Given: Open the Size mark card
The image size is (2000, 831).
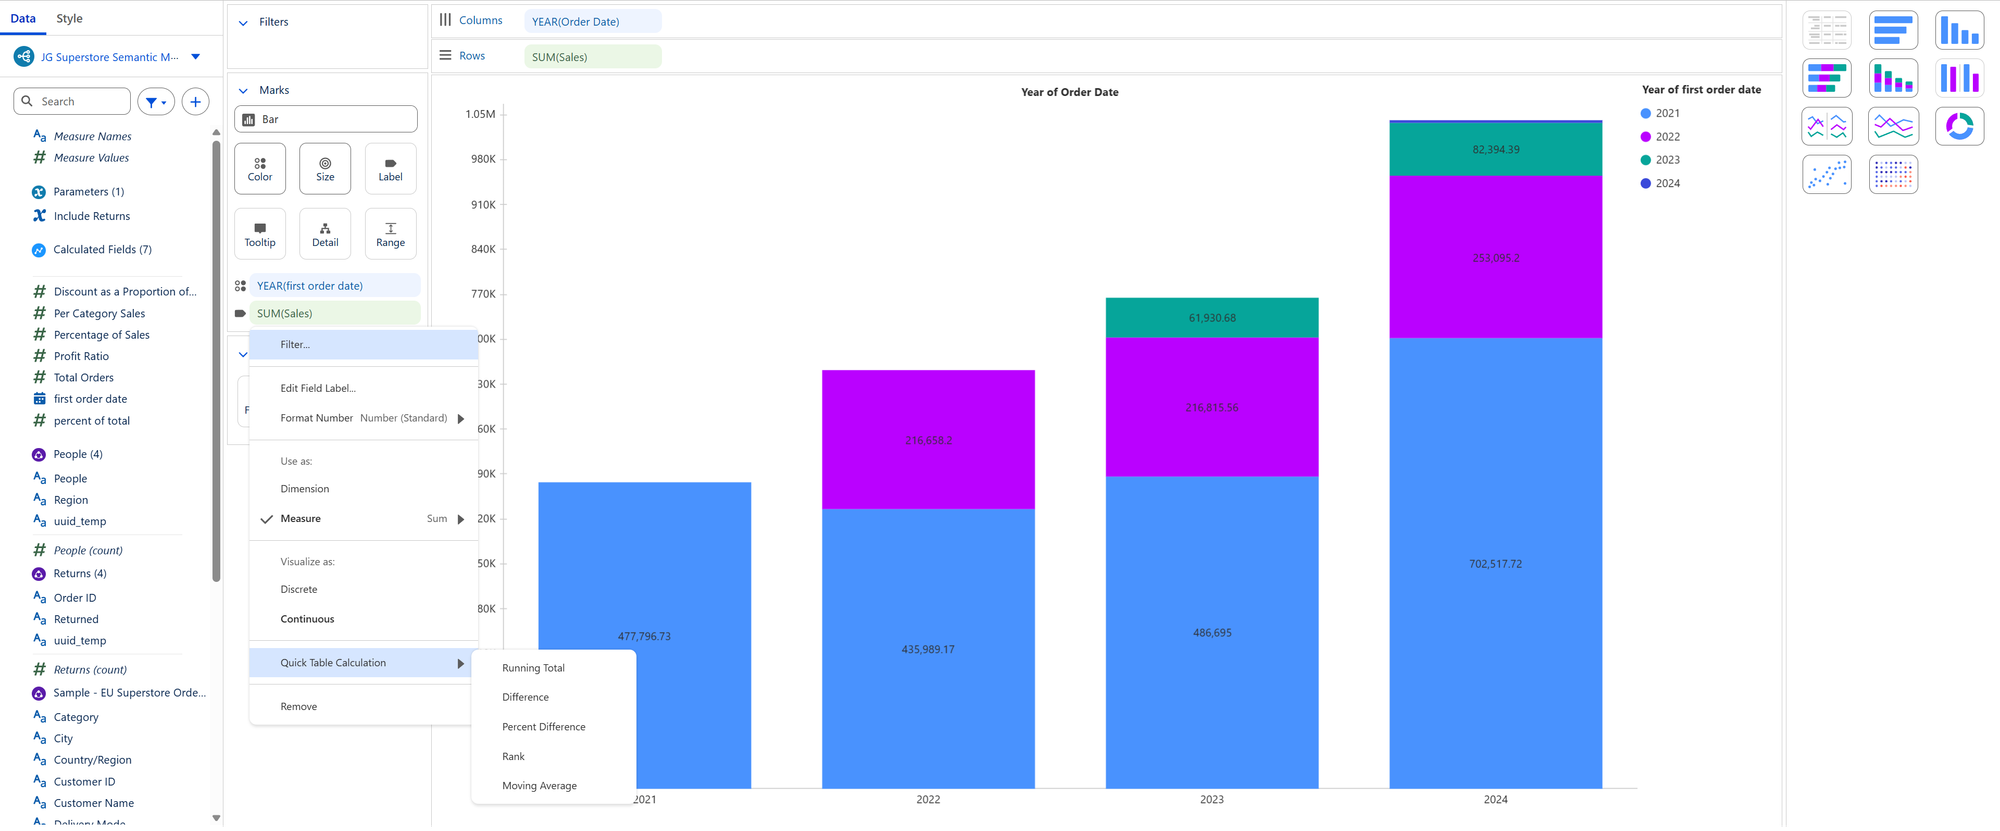Looking at the screenshot, I should click(325, 168).
